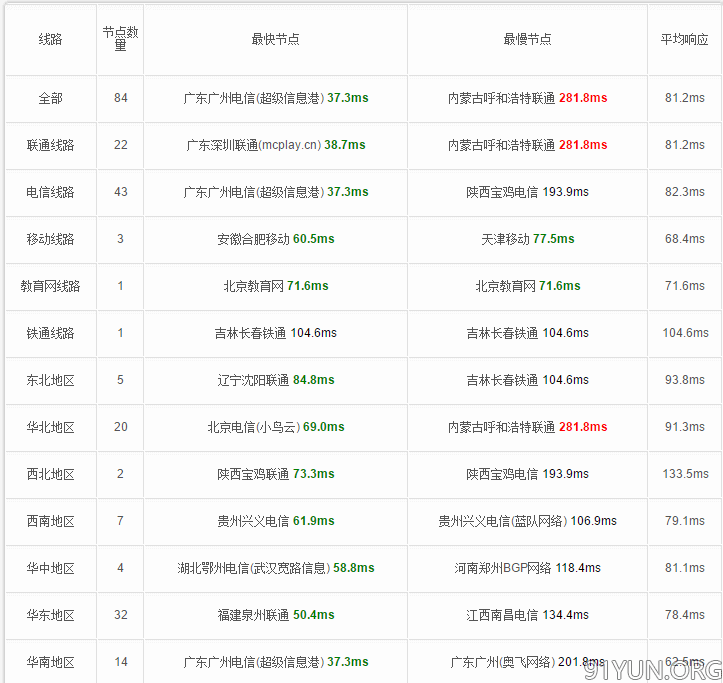Select the 移动线路 row label
This screenshot has width=723, height=683.
pos(50,239)
